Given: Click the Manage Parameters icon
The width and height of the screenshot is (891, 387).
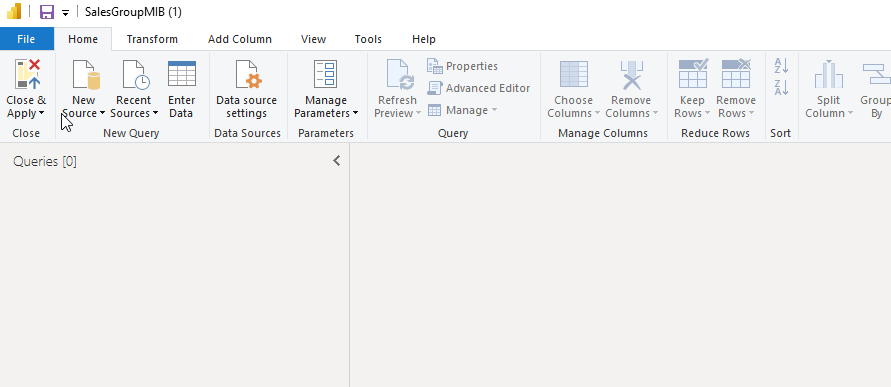Looking at the screenshot, I should [326, 74].
